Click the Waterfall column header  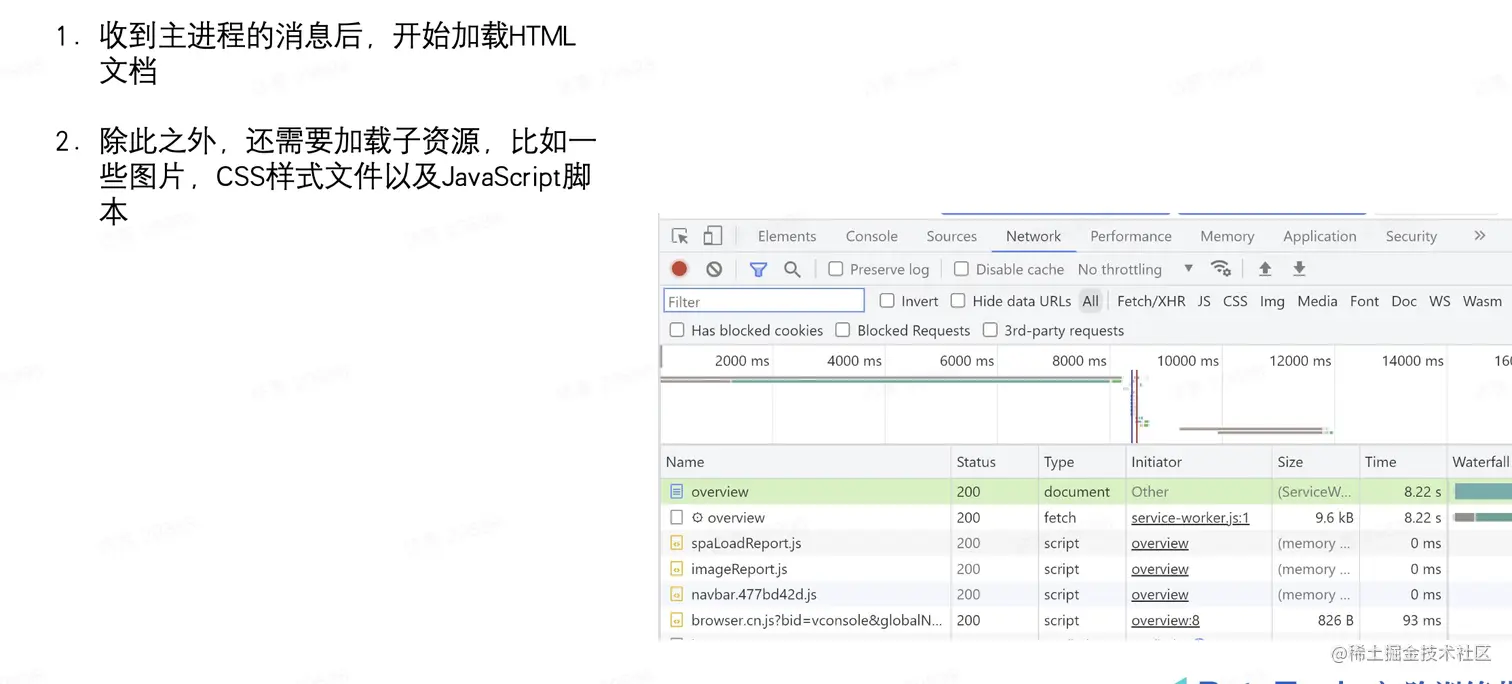pos(1480,462)
